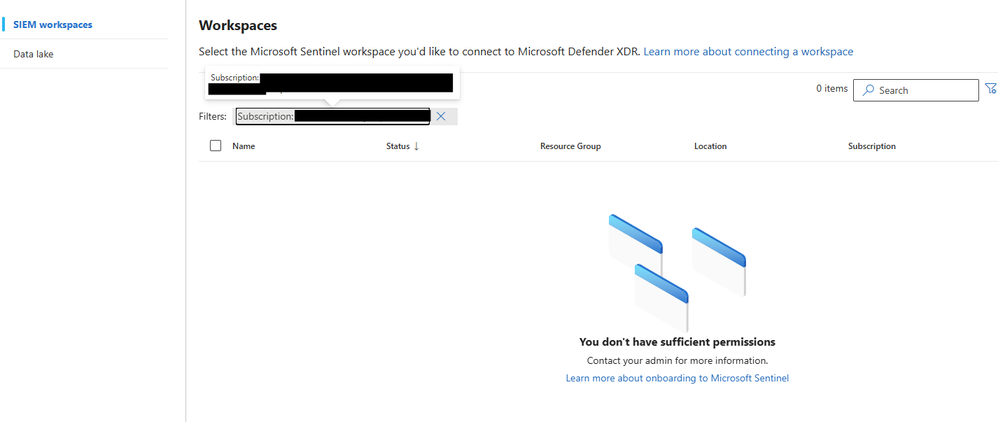Open the SIEM workspaces section

[53, 25]
